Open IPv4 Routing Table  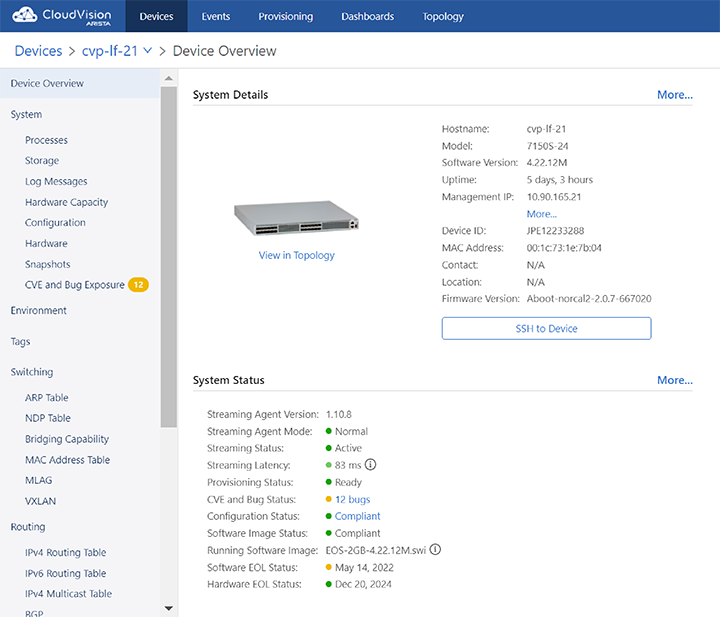pos(66,552)
